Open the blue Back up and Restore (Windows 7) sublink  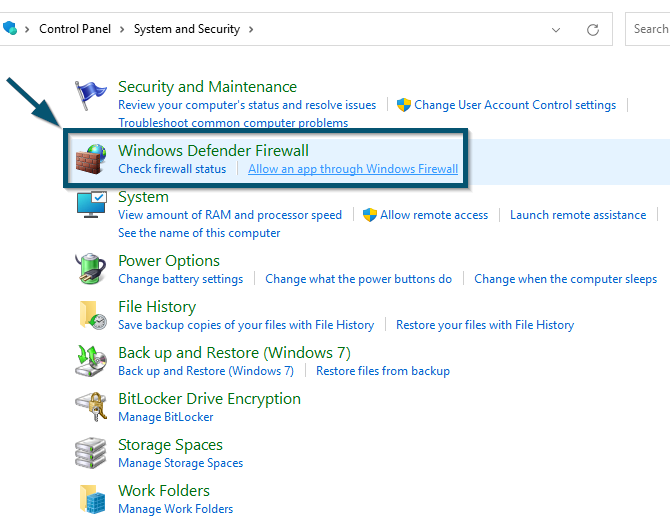pyautogui.click(x=206, y=371)
